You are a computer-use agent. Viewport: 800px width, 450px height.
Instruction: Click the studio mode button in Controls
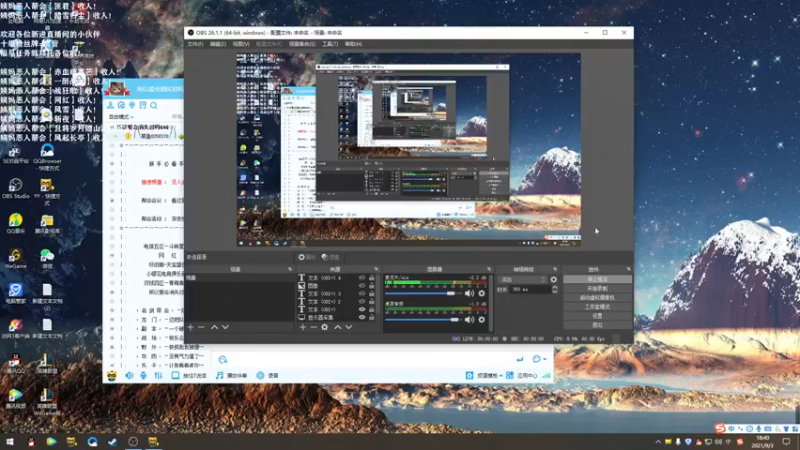[x=597, y=307]
